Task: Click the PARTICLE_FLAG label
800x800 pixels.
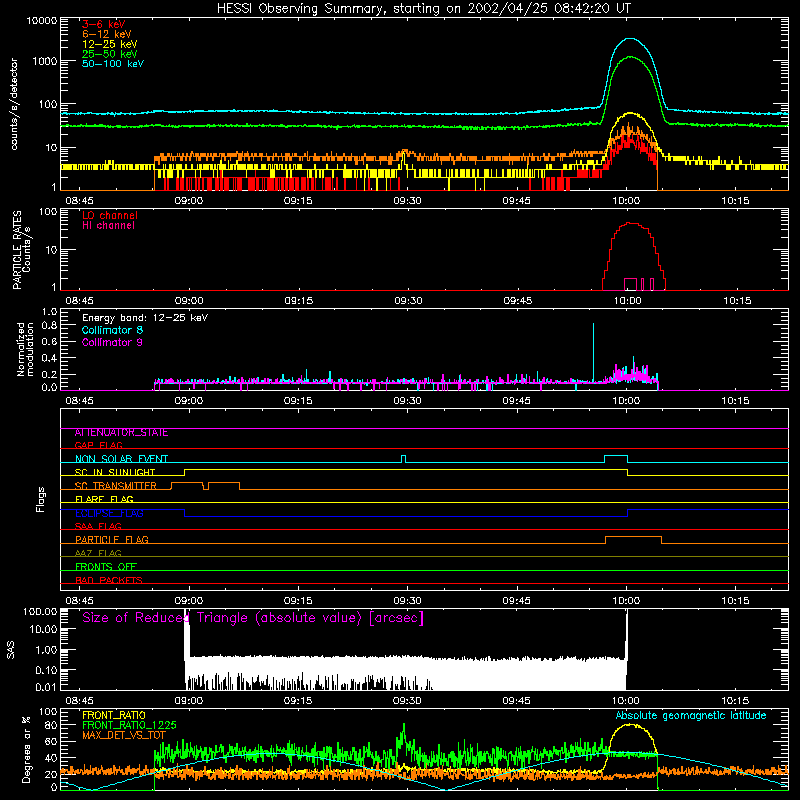Action: point(112,539)
